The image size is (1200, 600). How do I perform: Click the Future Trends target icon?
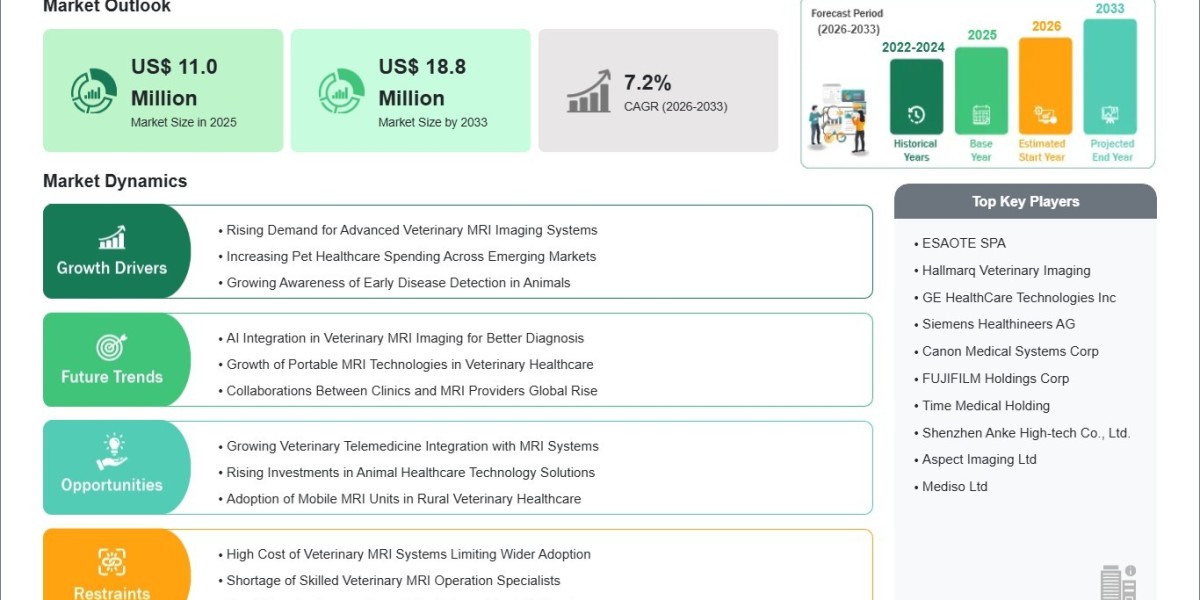pos(112,347)
